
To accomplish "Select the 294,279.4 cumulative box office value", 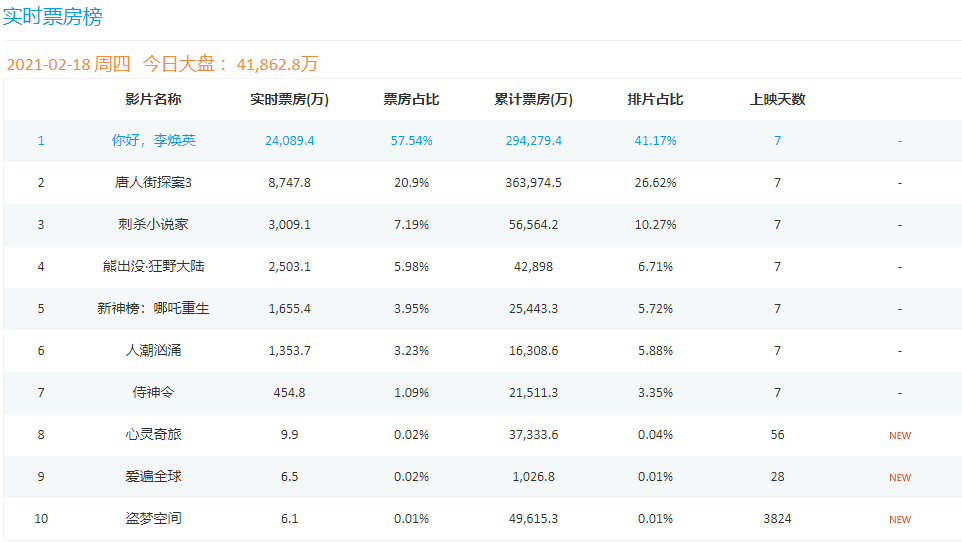I will tap(534, 141).
